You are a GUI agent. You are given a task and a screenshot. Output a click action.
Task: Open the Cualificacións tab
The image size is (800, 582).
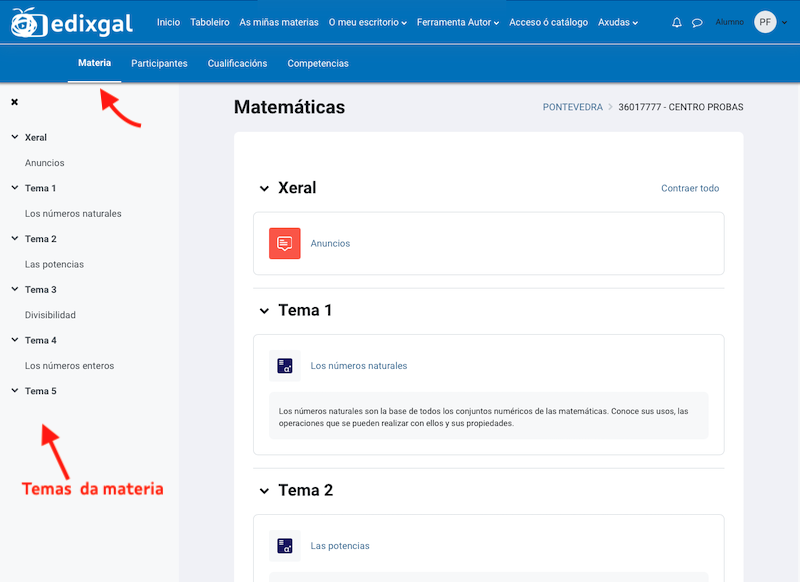coord(237,62)
